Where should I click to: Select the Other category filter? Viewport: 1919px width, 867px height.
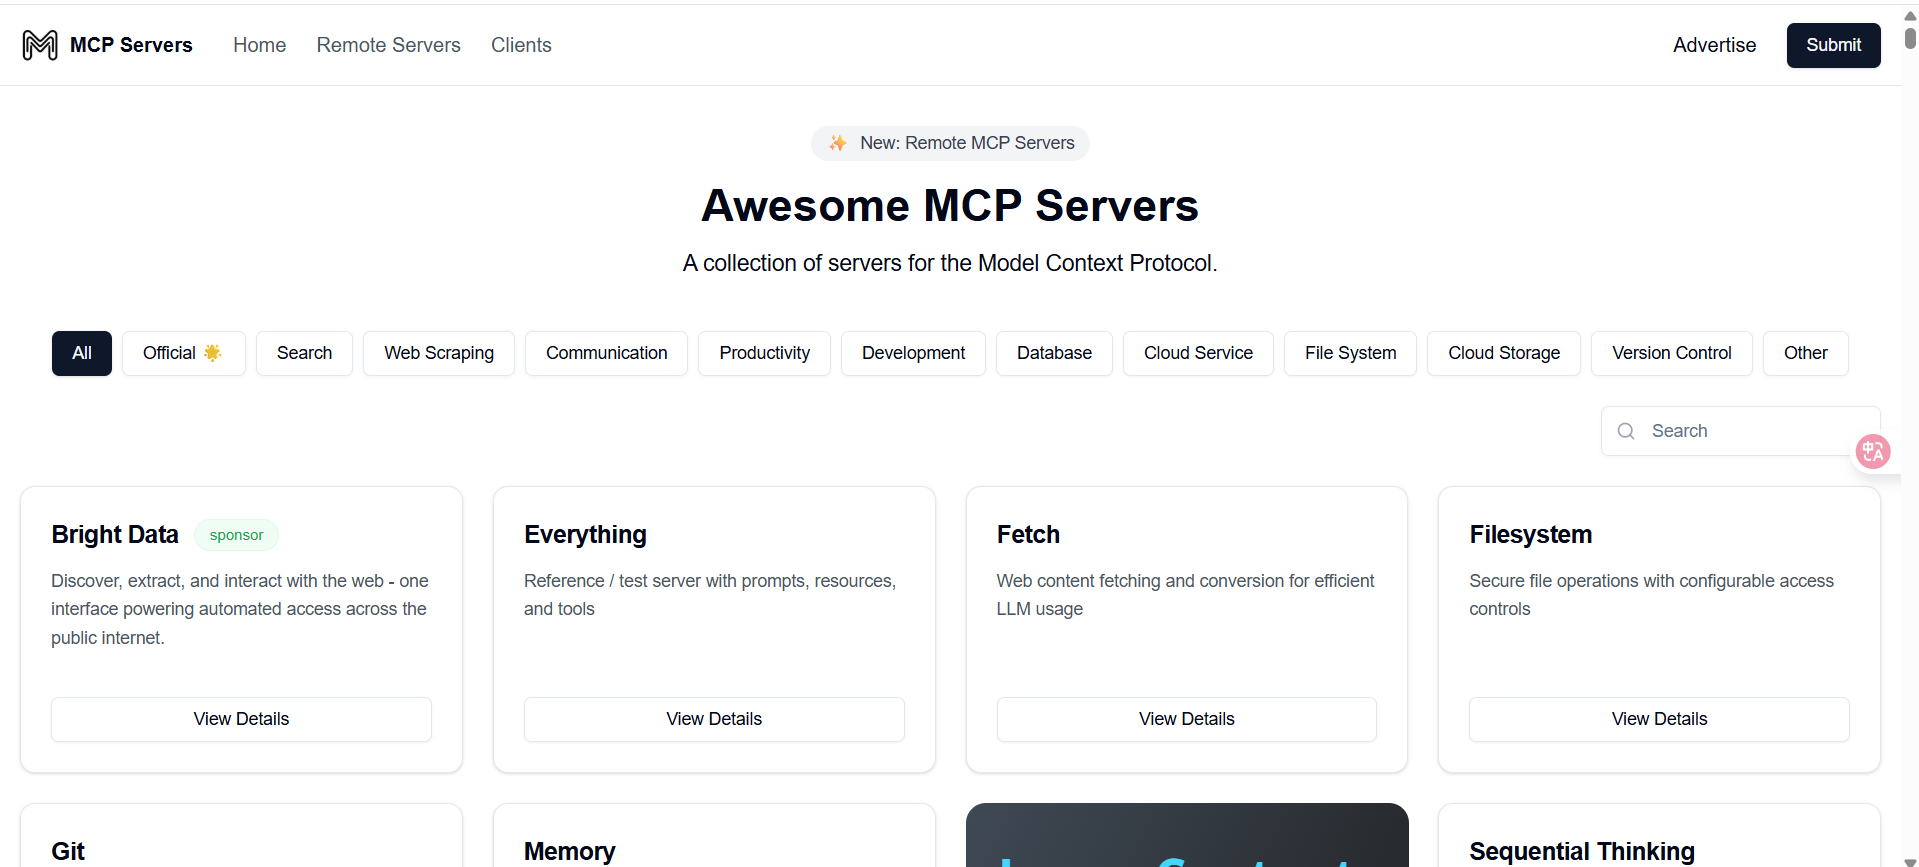pos(1805,353)
